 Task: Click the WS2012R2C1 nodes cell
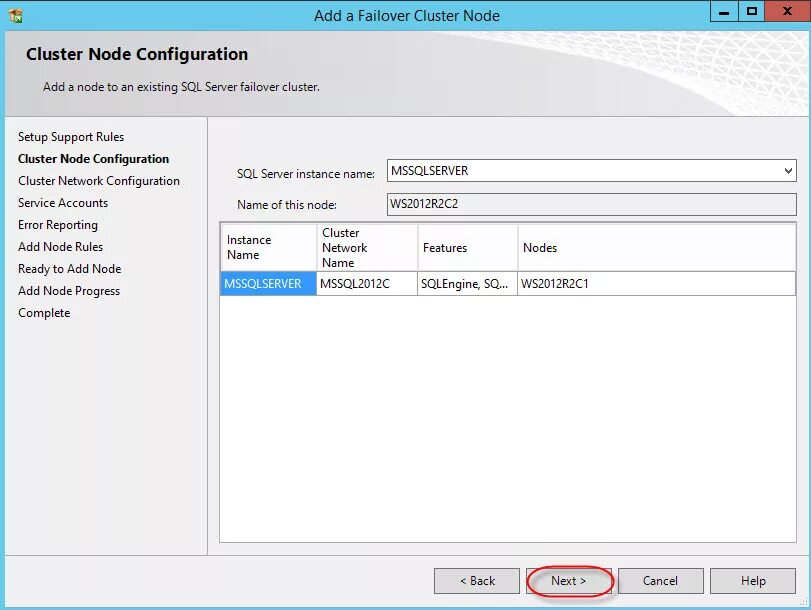pos(657,284)
